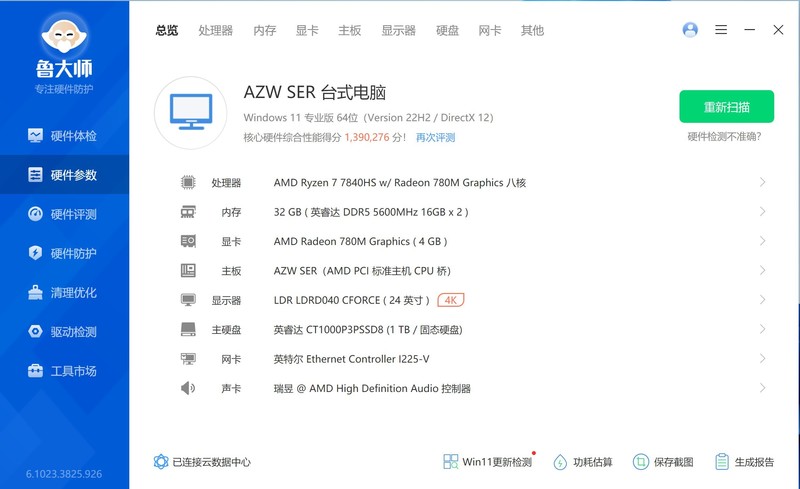
Task: Open the hamburger menu icon
Action: pos(721,30)
